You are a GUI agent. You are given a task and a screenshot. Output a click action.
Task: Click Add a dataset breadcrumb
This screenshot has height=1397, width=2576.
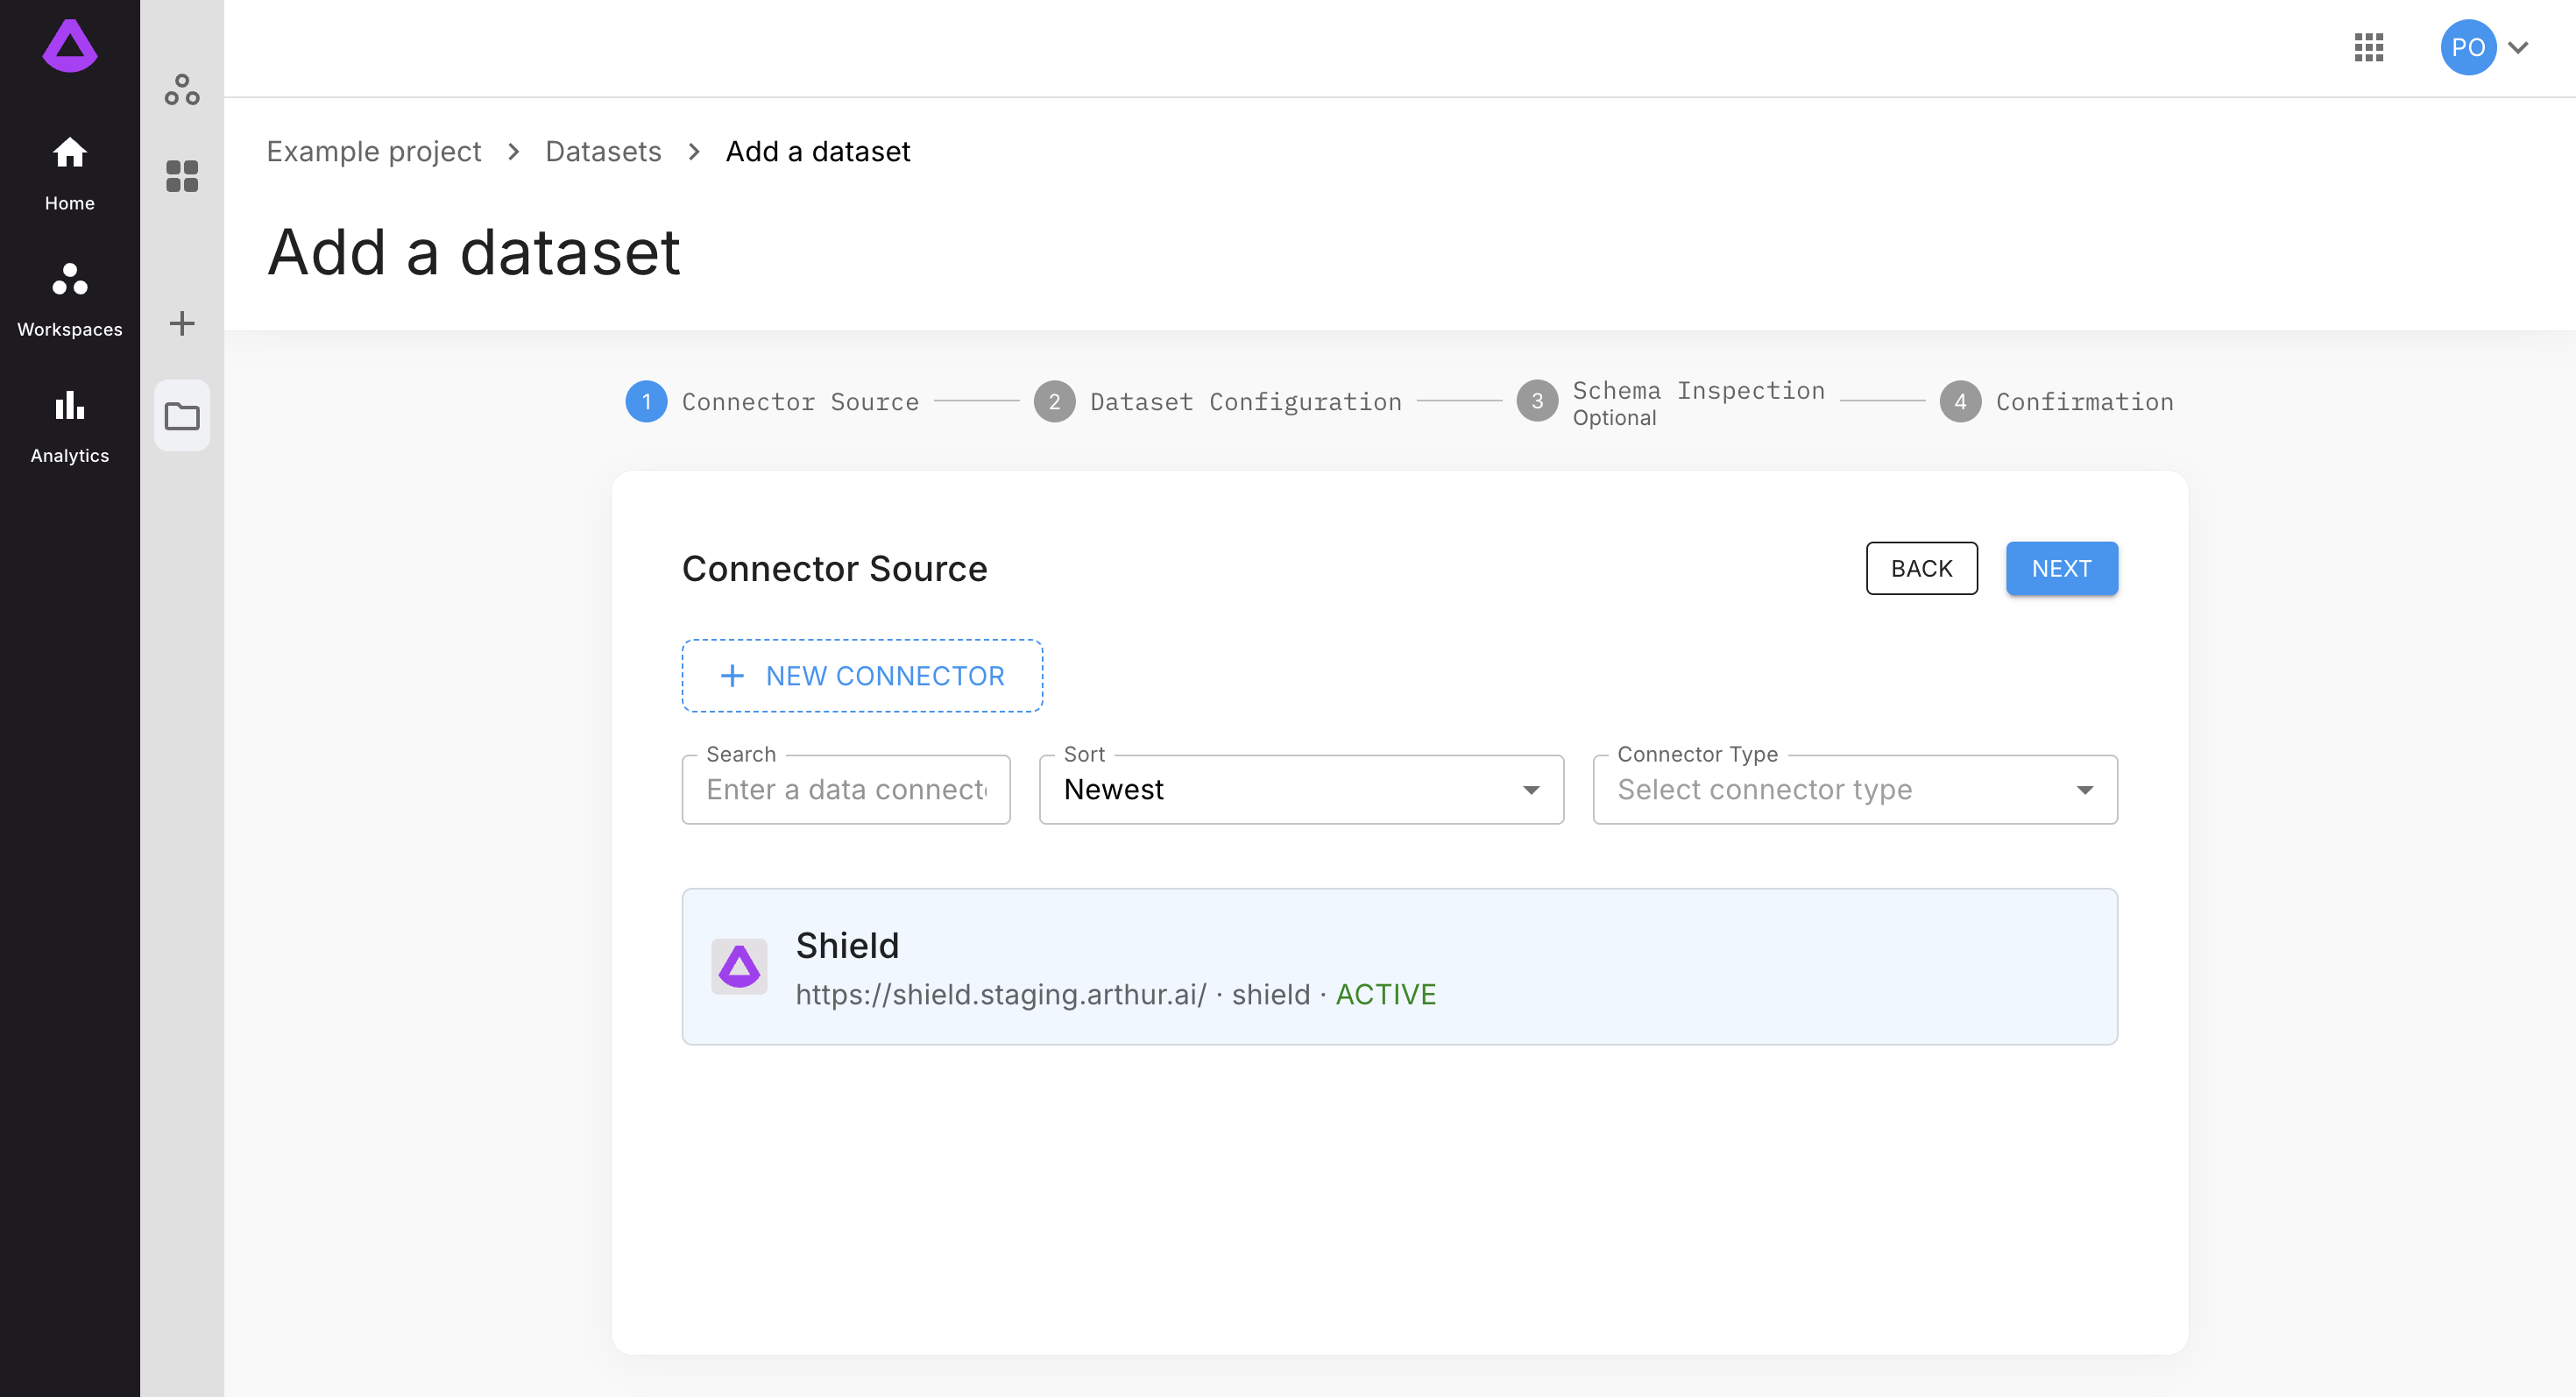coord(818,151)
